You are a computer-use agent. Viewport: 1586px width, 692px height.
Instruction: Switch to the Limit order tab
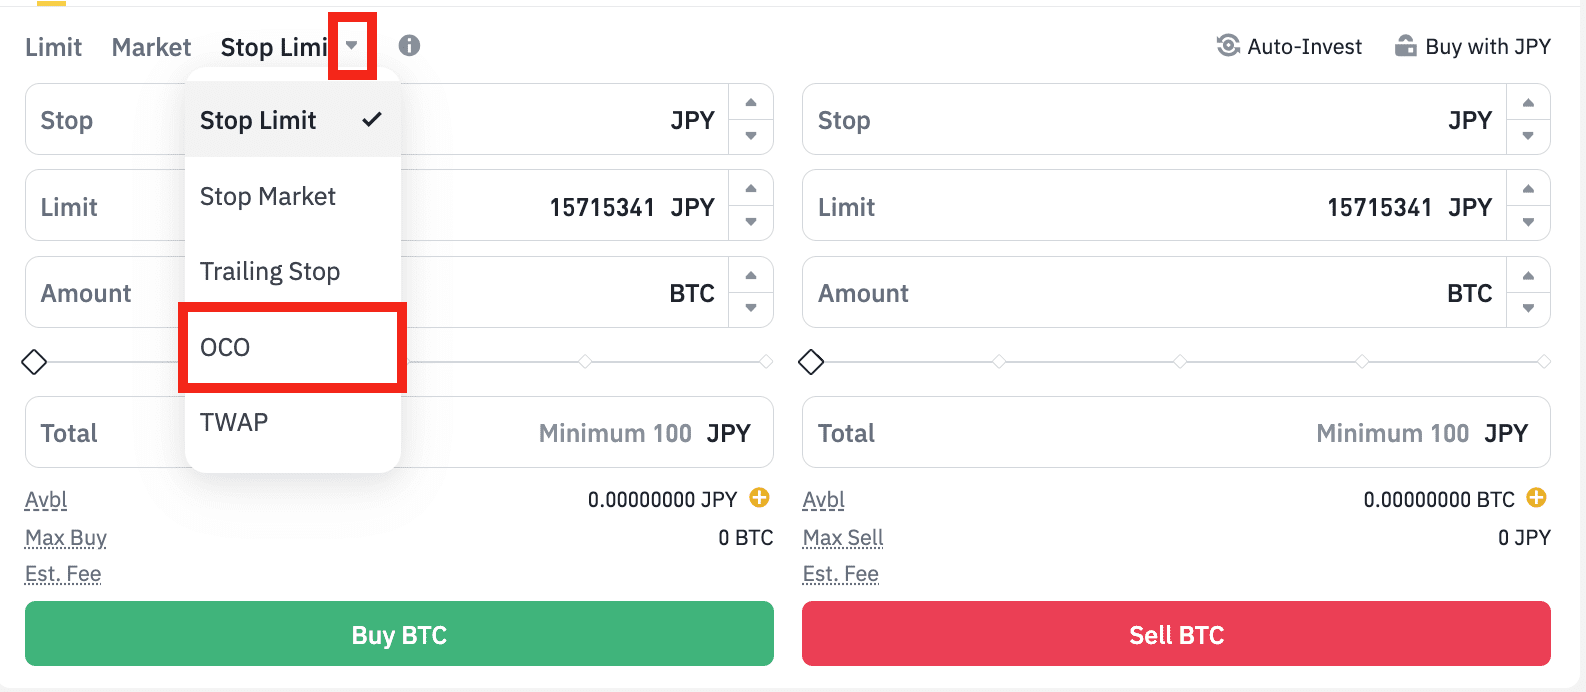[x=54, y=47]
